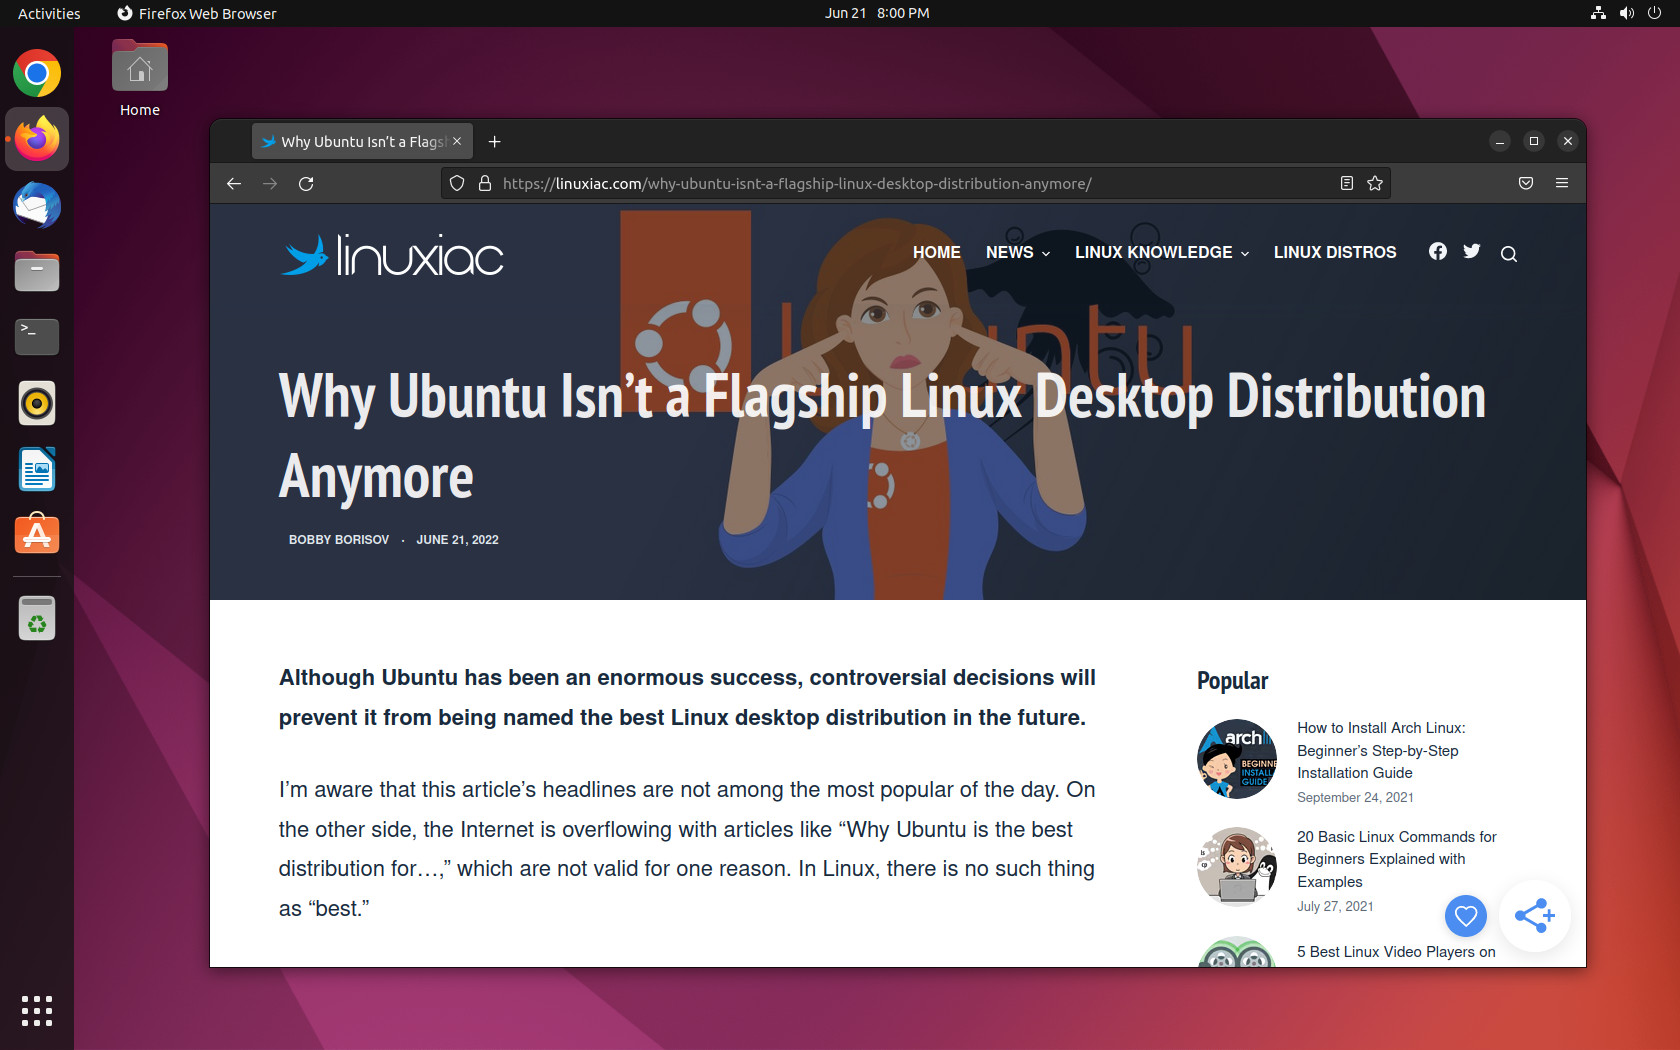Screen dimensions: 1680x1050
Task: Open the Firefox hamburger application menu
Action: click(1562, 183)
